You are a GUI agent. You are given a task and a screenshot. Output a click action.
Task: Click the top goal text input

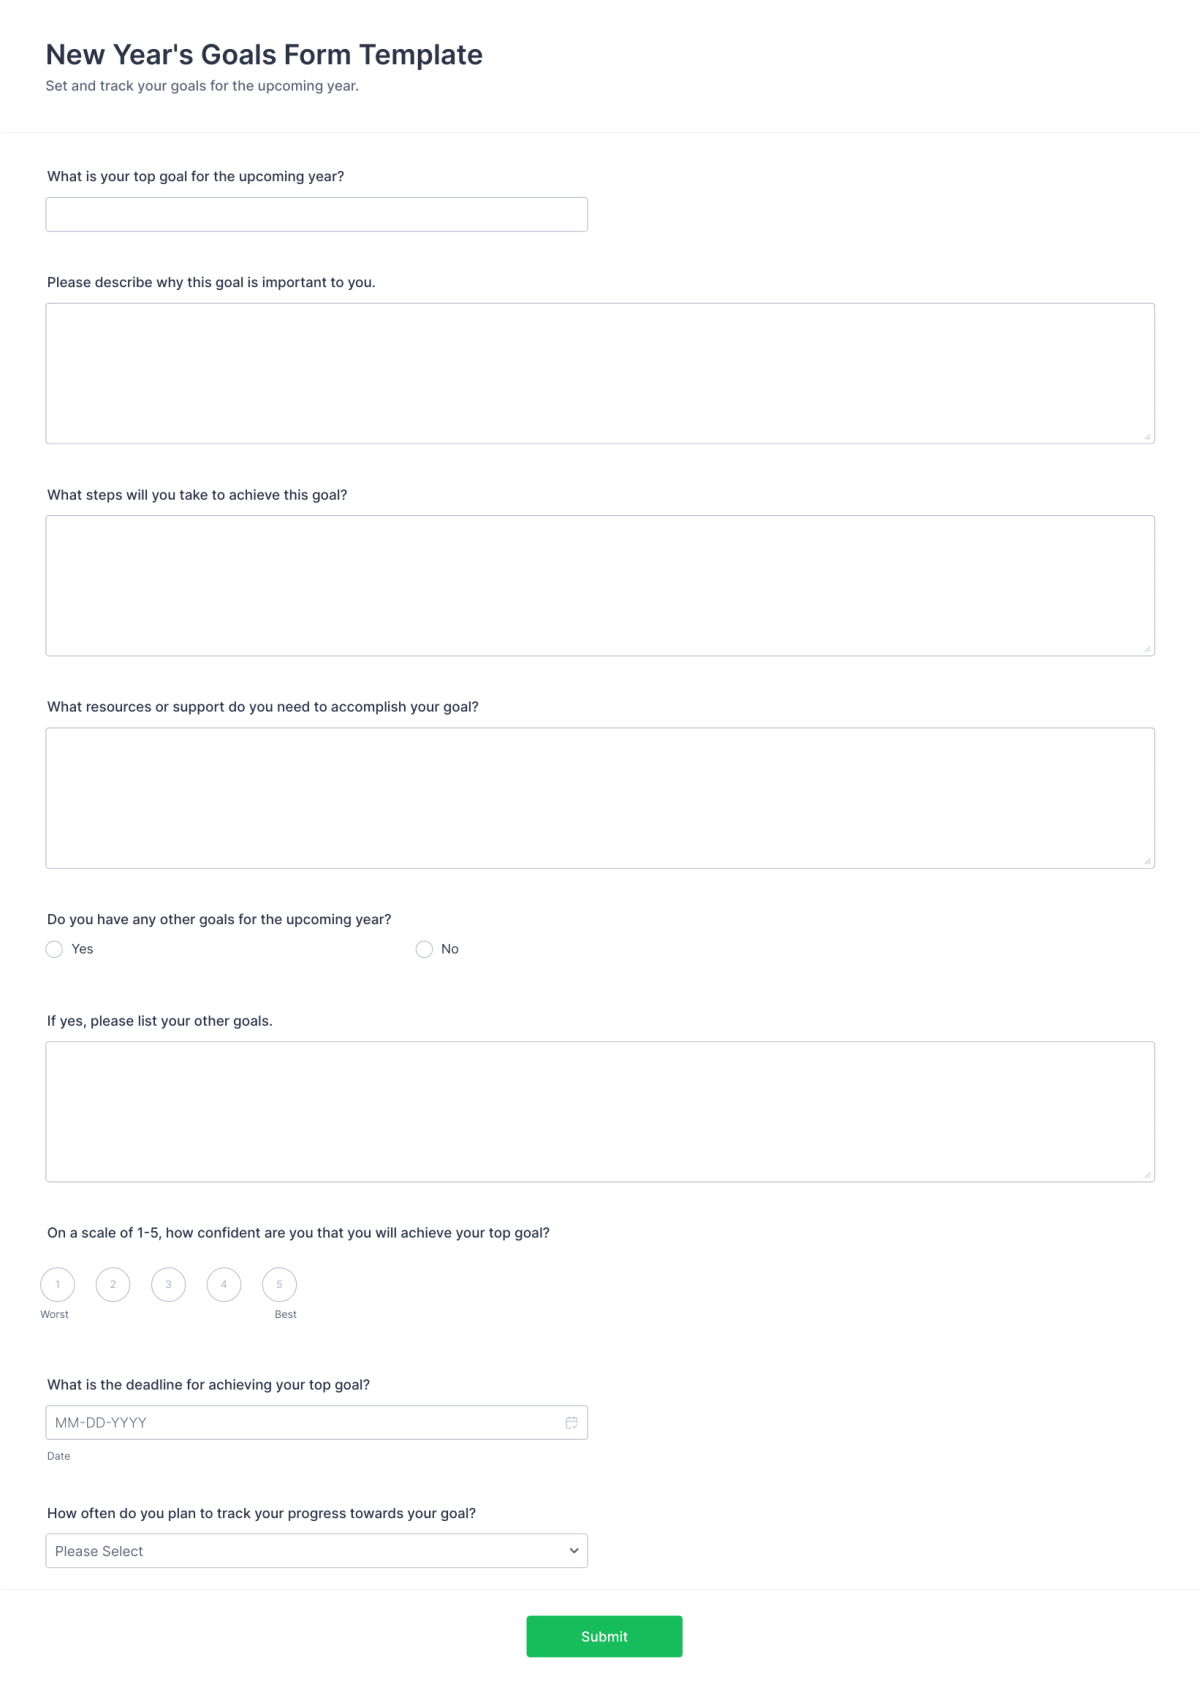click(316, 213)
